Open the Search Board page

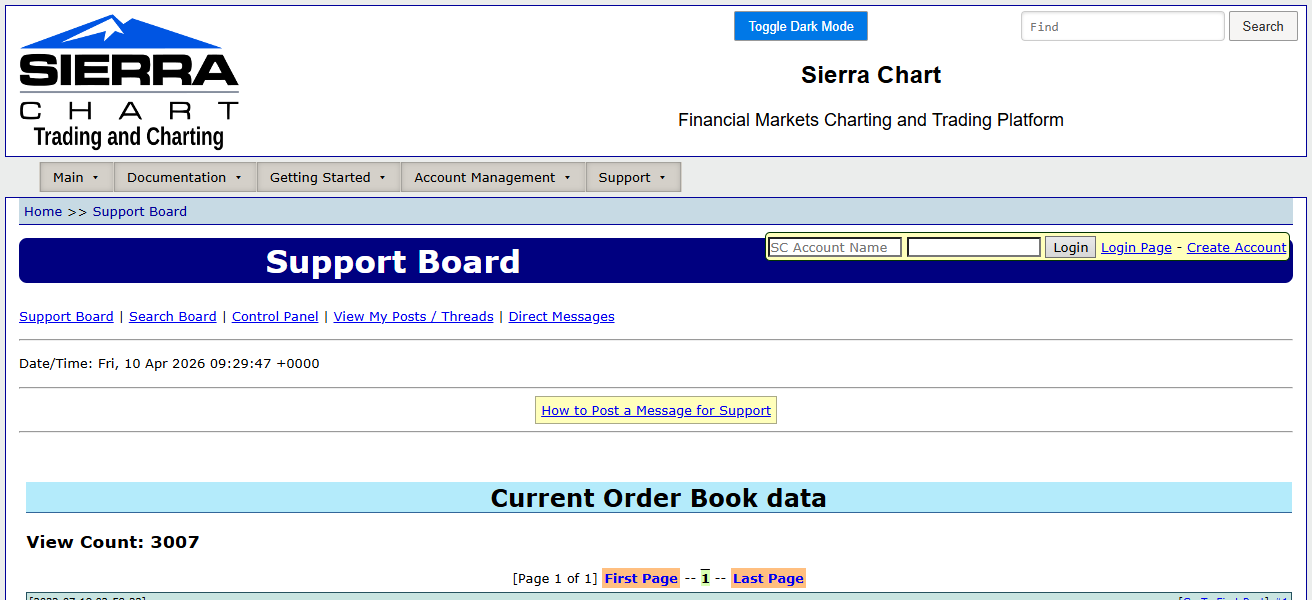pyautogui.click(x=172, y=316)
